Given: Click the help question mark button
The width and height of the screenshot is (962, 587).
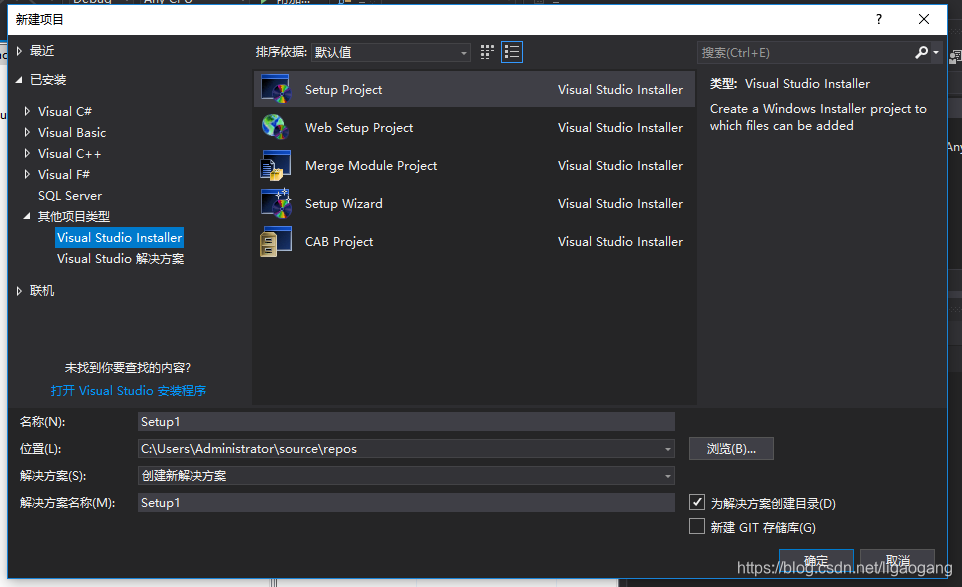Looking at the screenshot, I should pyautogui.click(x=879, y=19).
